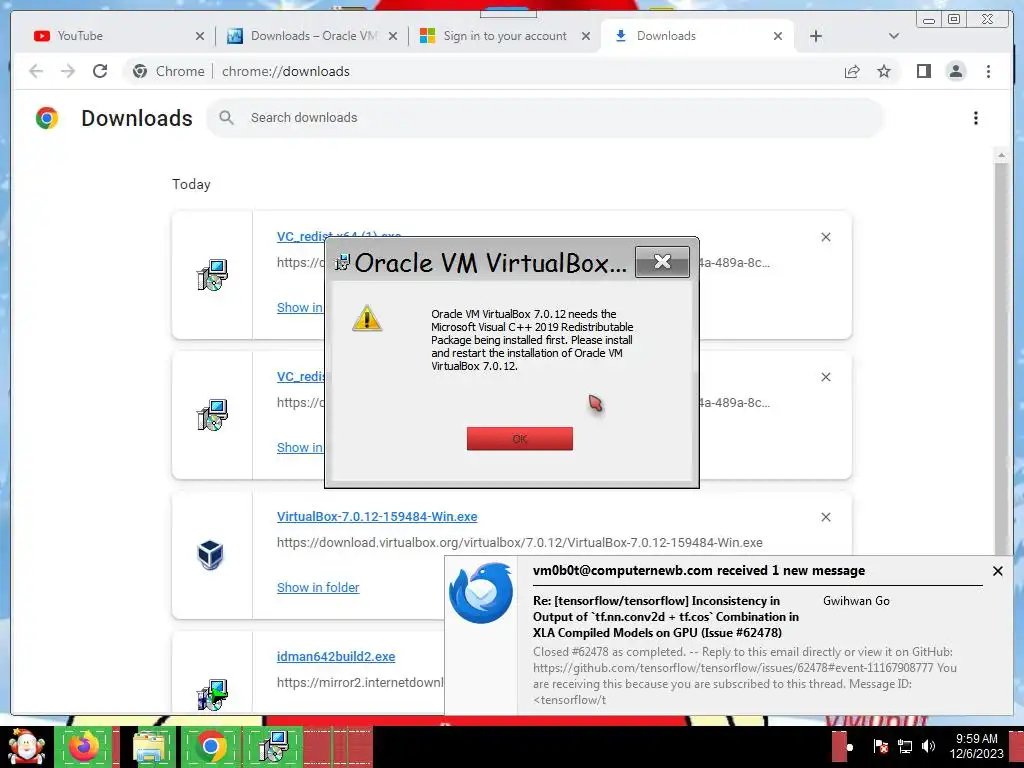Click the Action Center flag tray icon

(880, 746)
